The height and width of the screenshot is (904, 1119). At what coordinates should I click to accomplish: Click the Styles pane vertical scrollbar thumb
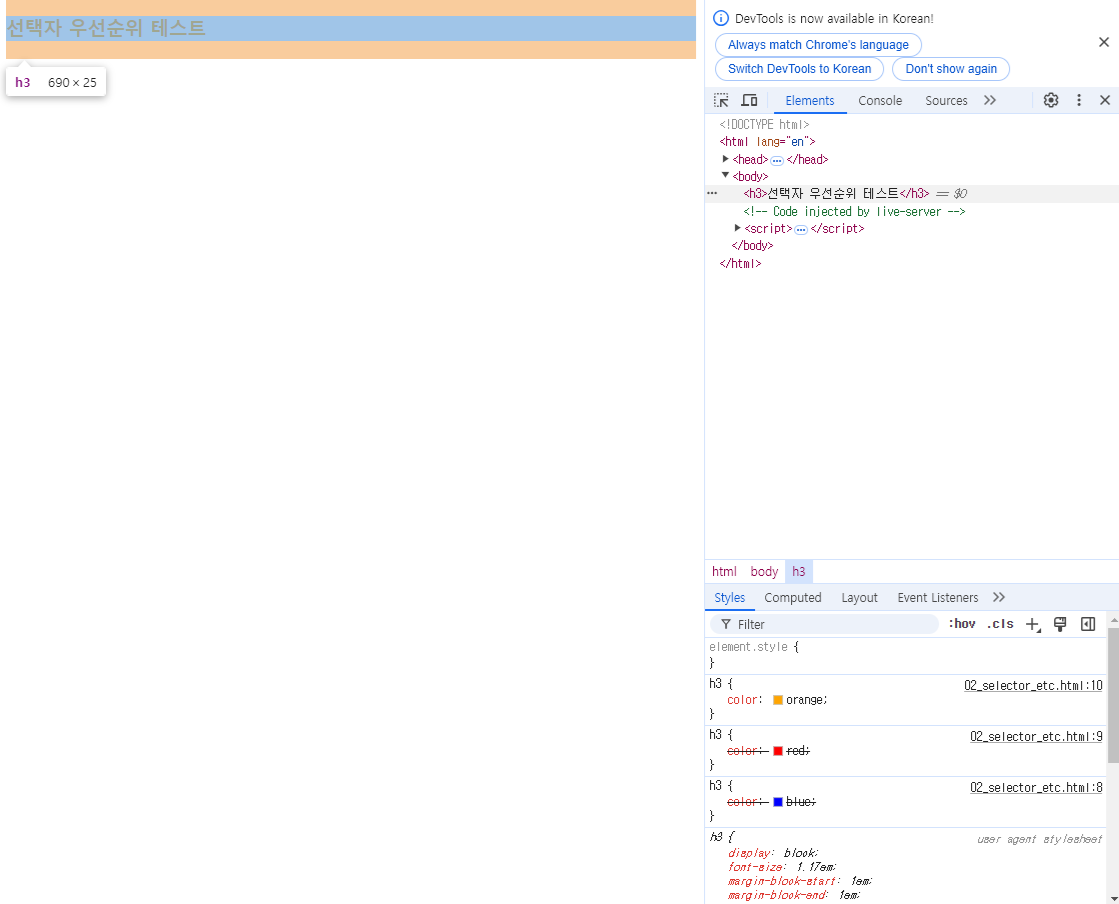pos(1113,696)
